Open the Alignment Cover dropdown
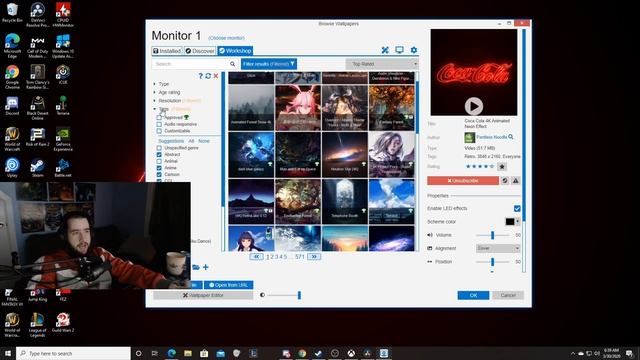This screenshot has height=360, width=640. click(x=498, y=248)
